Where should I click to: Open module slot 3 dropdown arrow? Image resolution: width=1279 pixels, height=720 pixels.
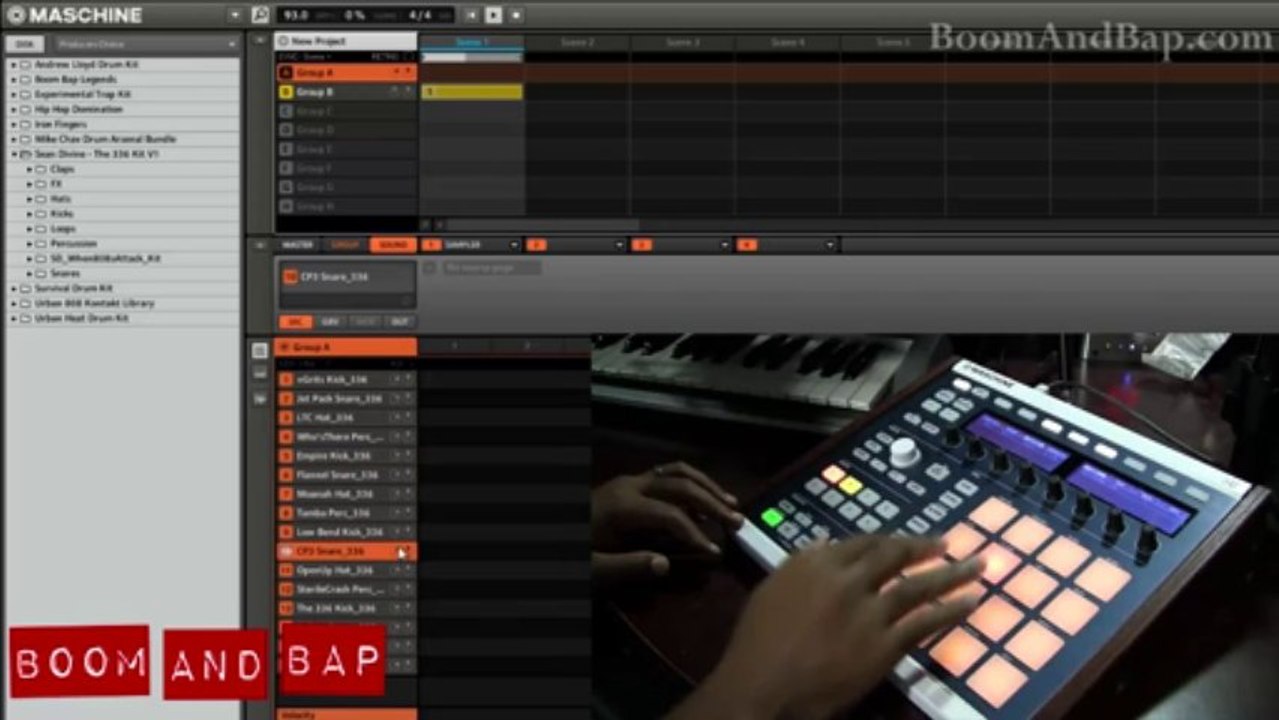click(725, 245)
